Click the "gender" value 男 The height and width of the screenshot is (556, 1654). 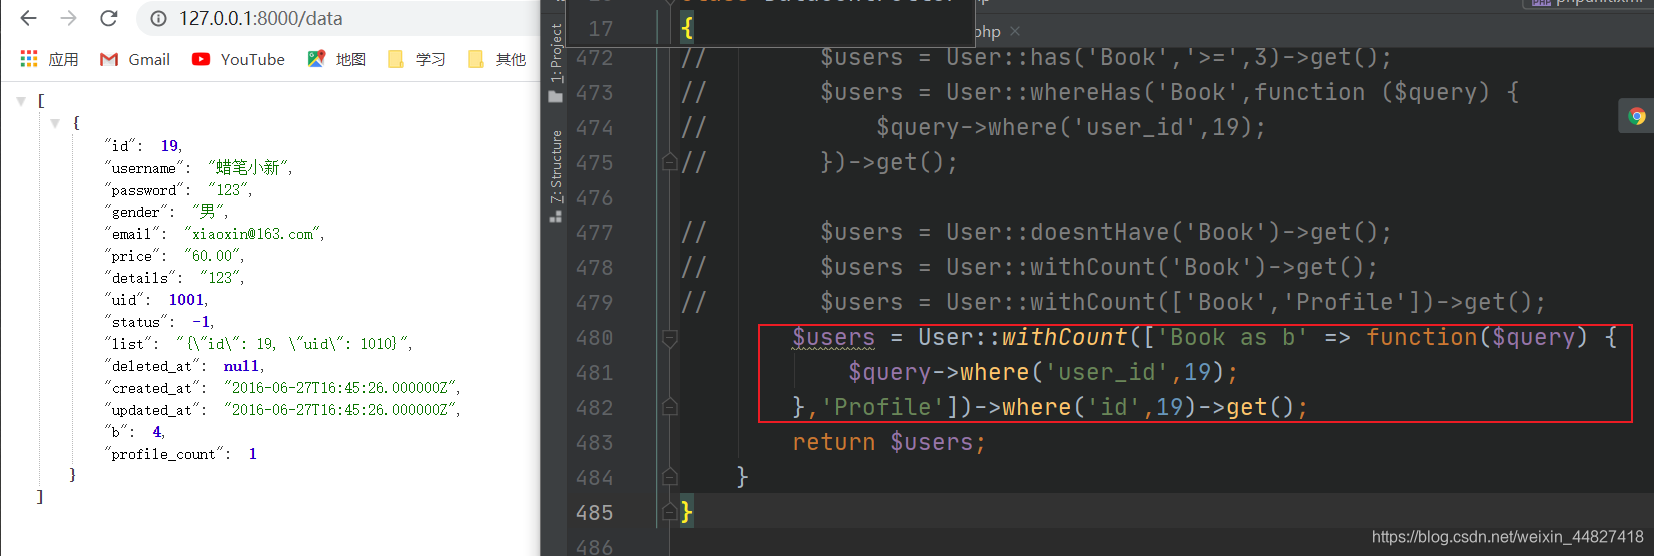[x=208, y=212]
